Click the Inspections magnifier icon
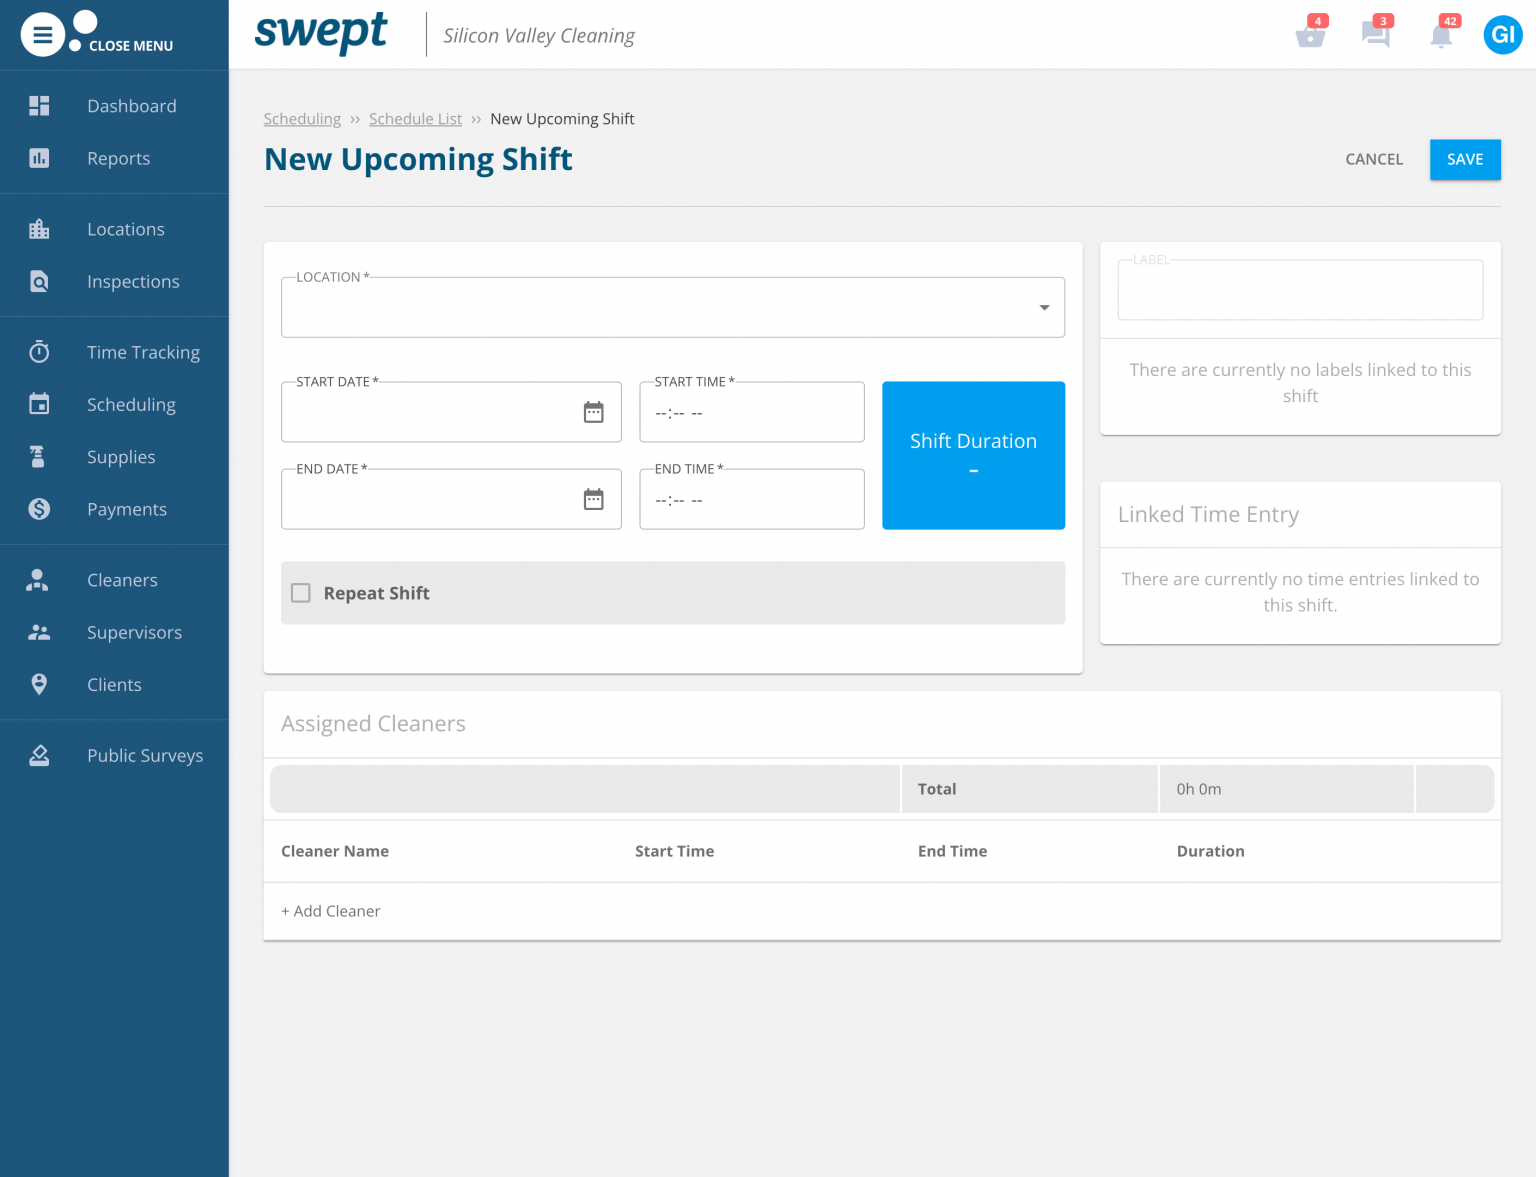The height and width of the screenshot is (1177, 1536). point(39,281)
